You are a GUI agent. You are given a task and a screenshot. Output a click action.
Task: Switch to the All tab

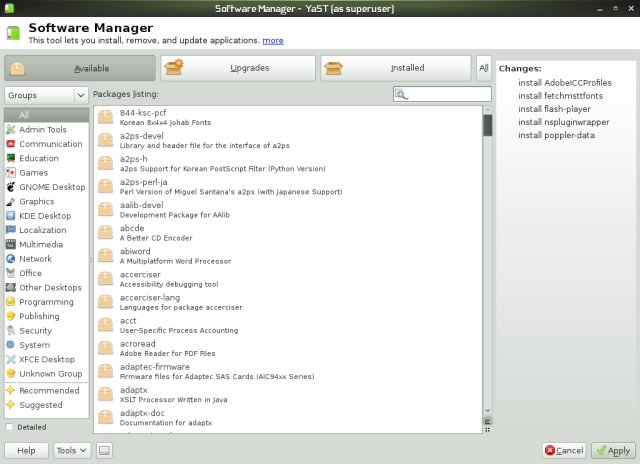coord(484,68)
